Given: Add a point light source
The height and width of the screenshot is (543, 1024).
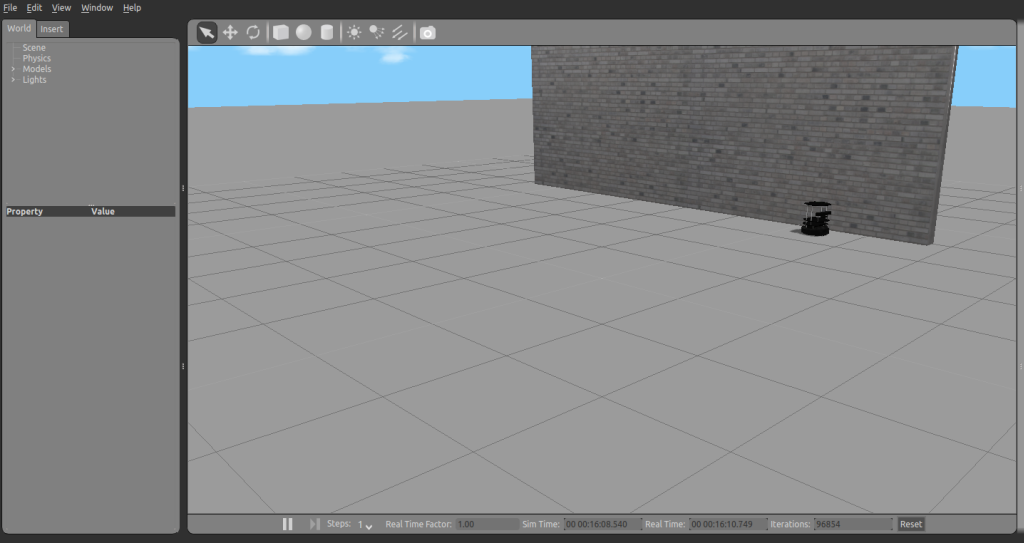Looking at the screenshot, I should [x=354, y=33].
